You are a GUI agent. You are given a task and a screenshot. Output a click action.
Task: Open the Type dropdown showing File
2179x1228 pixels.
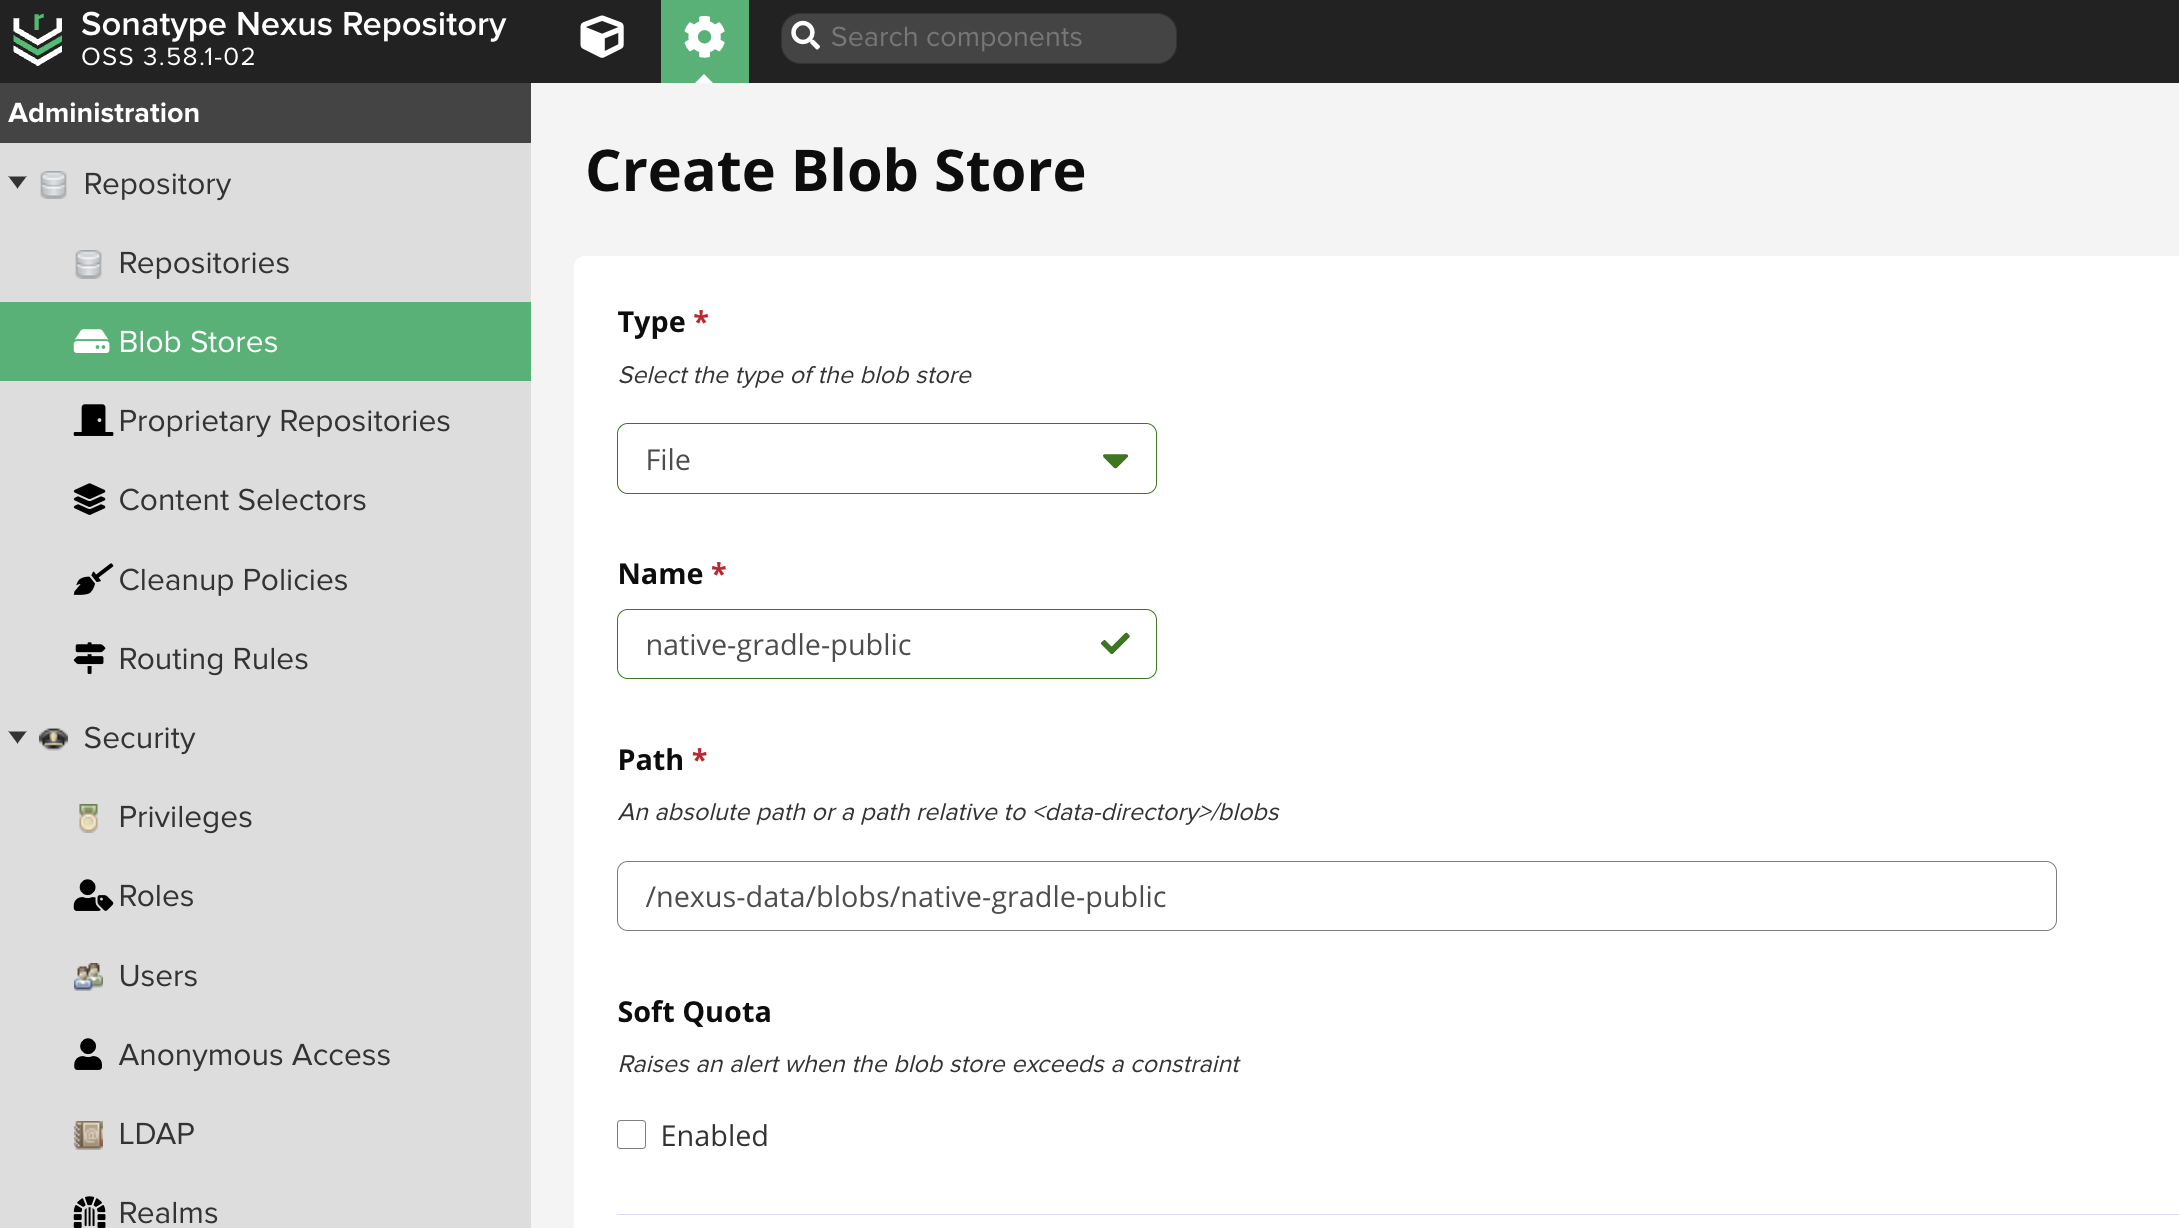[886, 459]
